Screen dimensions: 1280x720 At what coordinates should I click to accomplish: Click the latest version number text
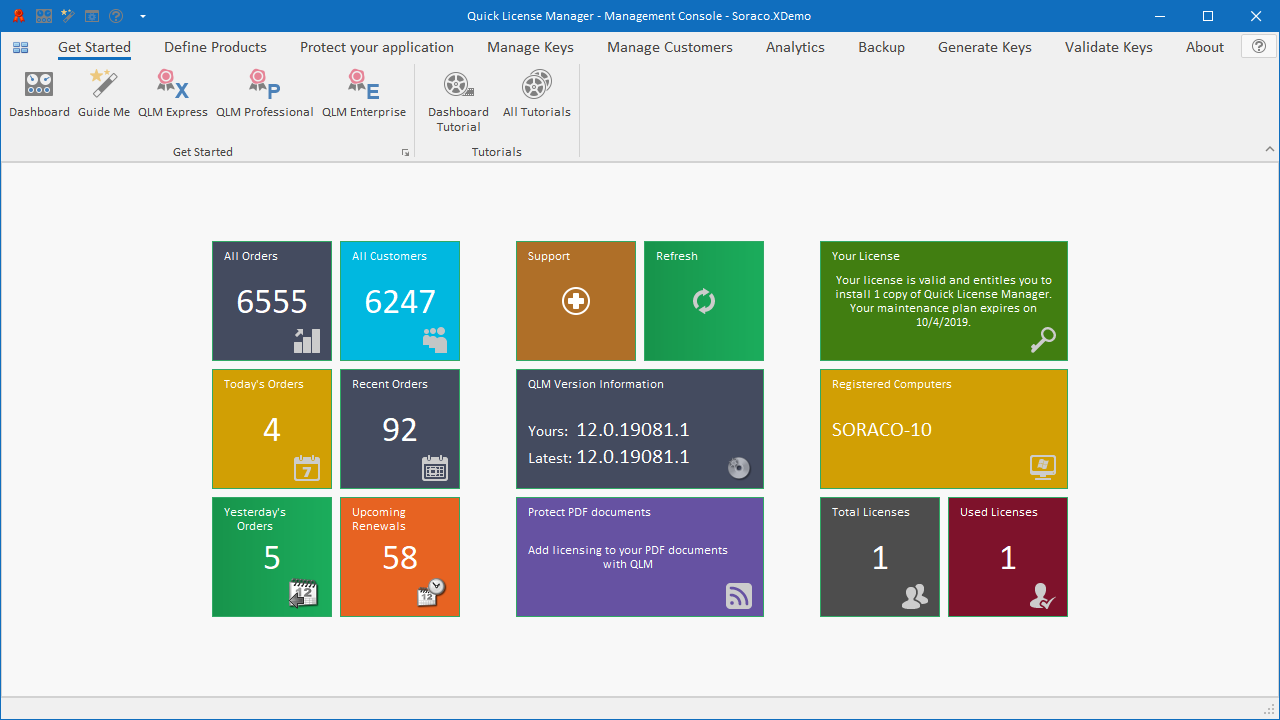(633, 457)
